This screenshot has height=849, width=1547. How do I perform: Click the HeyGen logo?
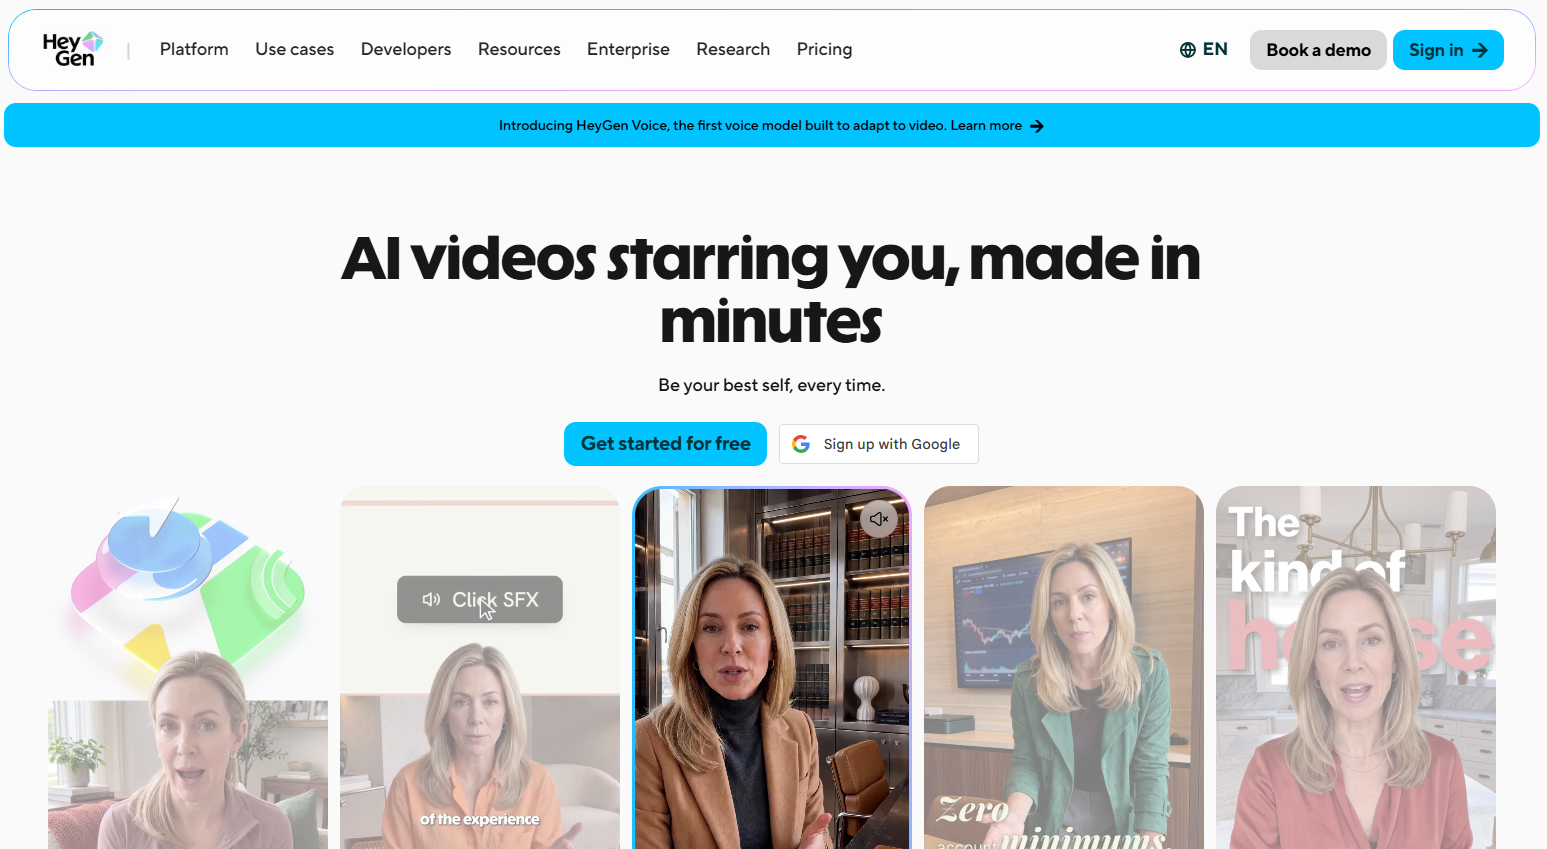pos(72,49)
